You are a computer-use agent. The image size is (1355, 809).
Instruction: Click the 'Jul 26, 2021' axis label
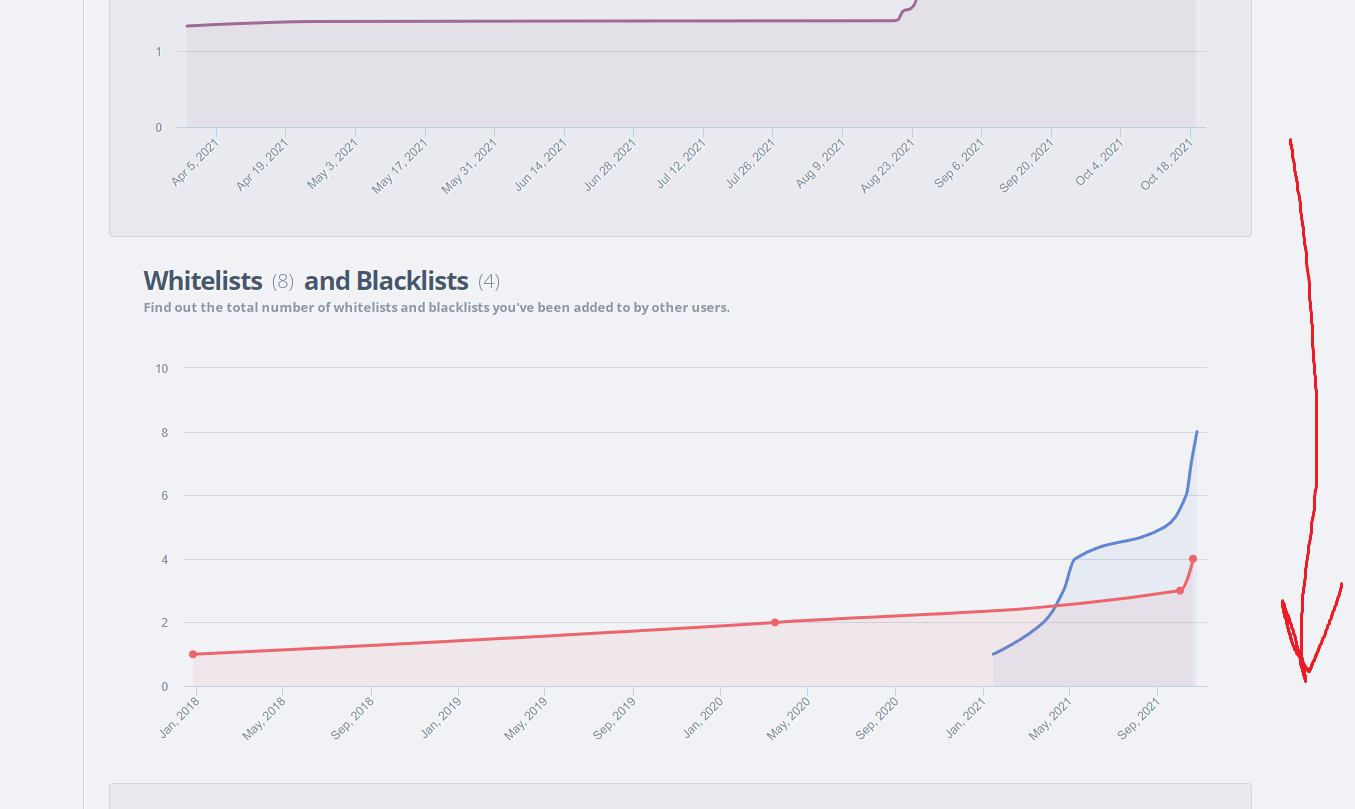(751, 162)
